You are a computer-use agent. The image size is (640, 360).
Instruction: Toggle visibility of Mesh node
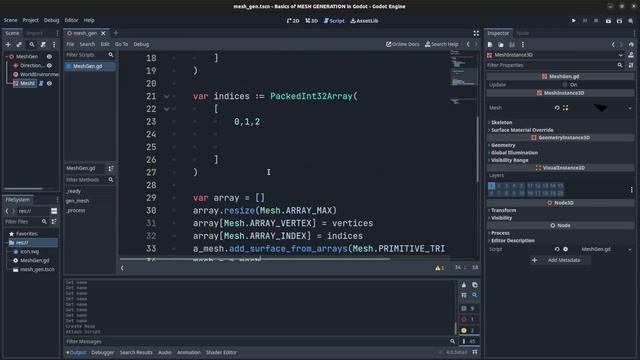click(x=49, y=83)
